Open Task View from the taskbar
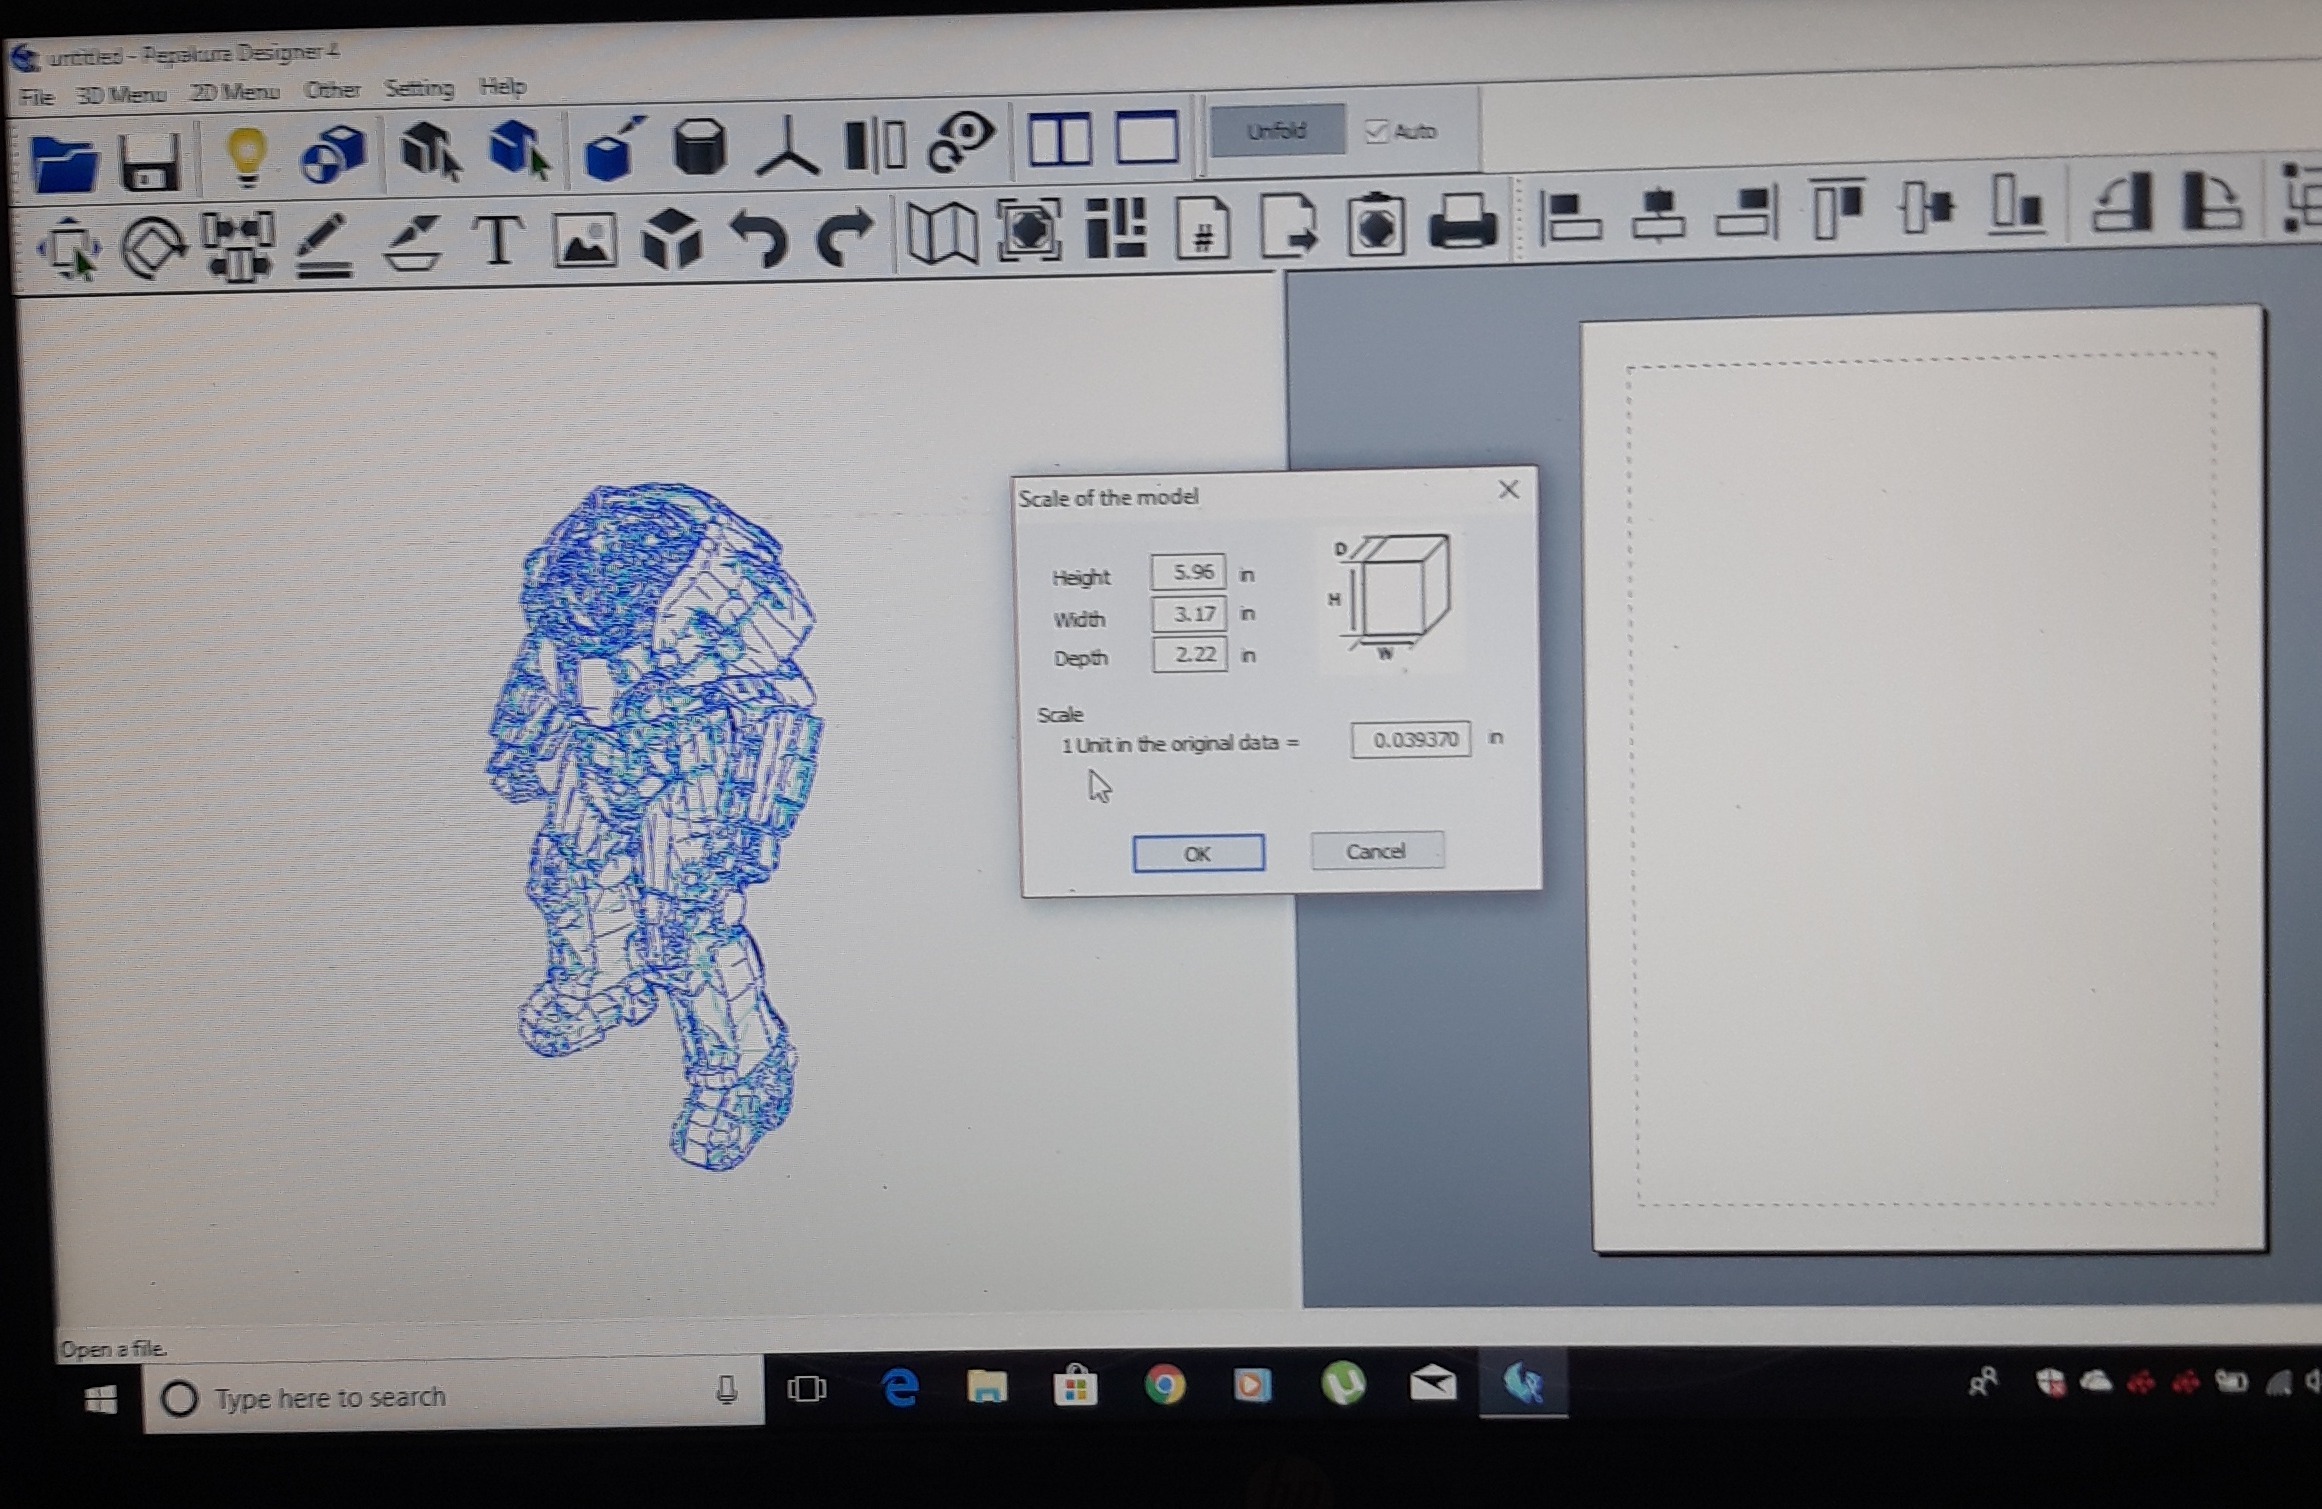This screenshot has width=2322, height=1509. click(x=806, y=1388)
